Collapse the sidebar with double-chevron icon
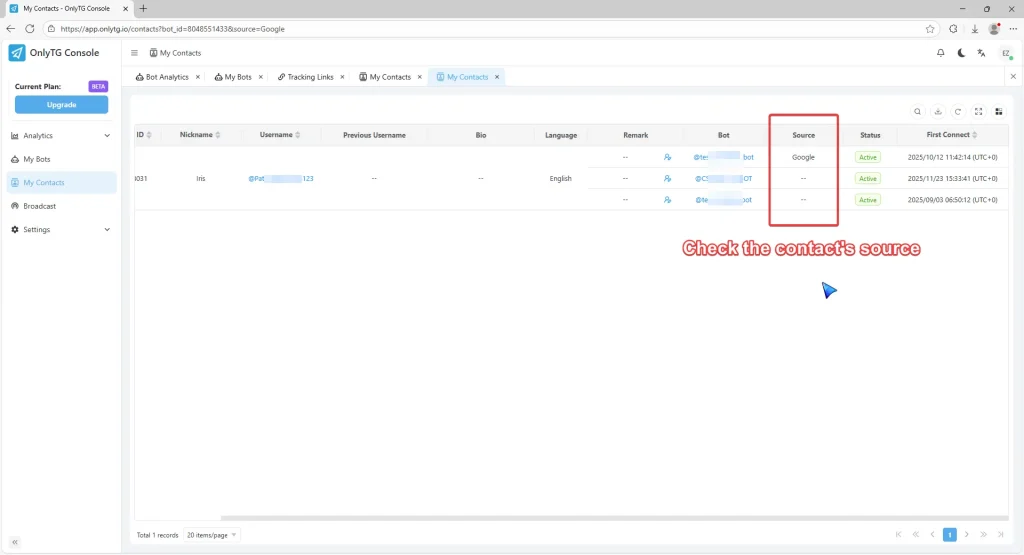Image resolution: width=1024 pixels, height=555 pixels. point(15,542)
